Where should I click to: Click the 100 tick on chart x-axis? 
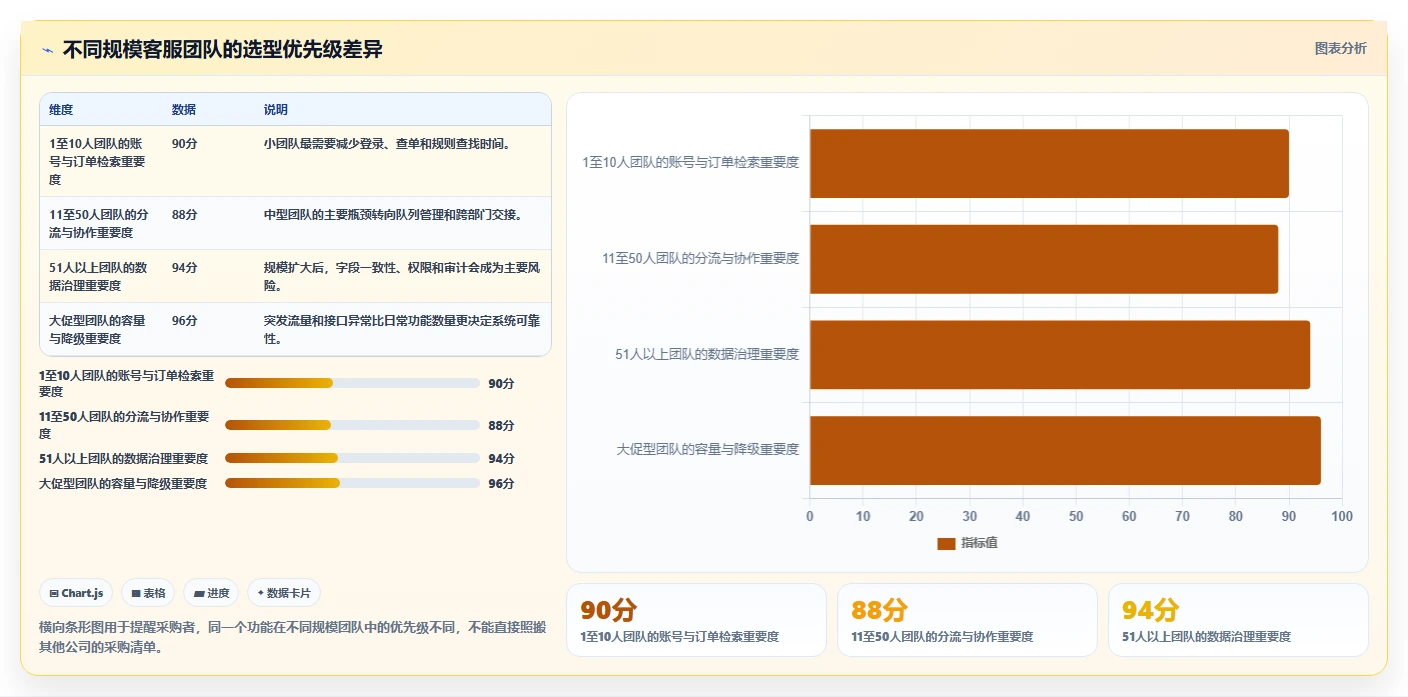tap(1342, 517)
